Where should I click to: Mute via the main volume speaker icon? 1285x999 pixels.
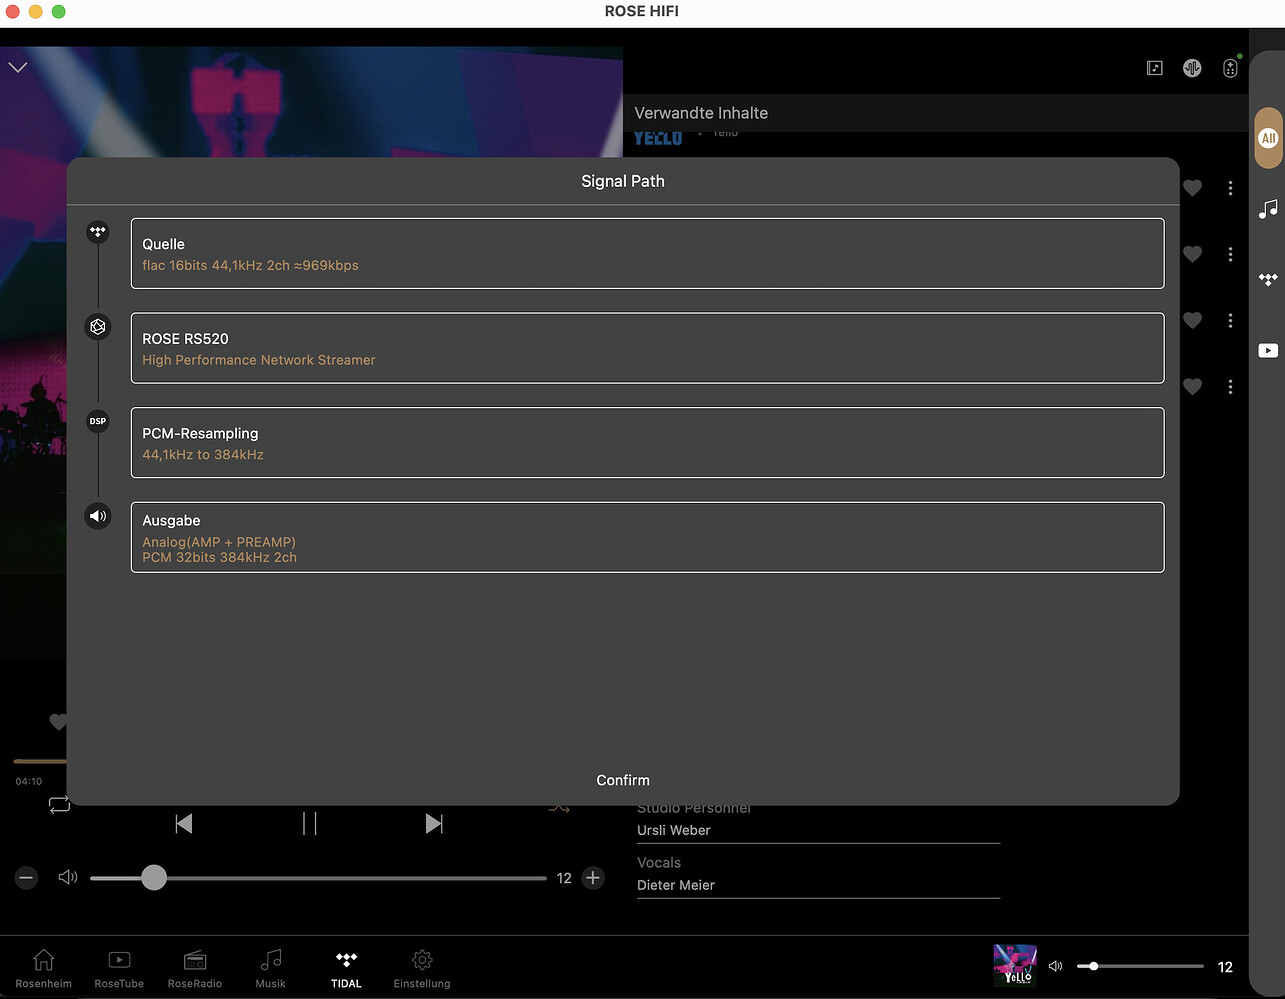pos(68,878)
